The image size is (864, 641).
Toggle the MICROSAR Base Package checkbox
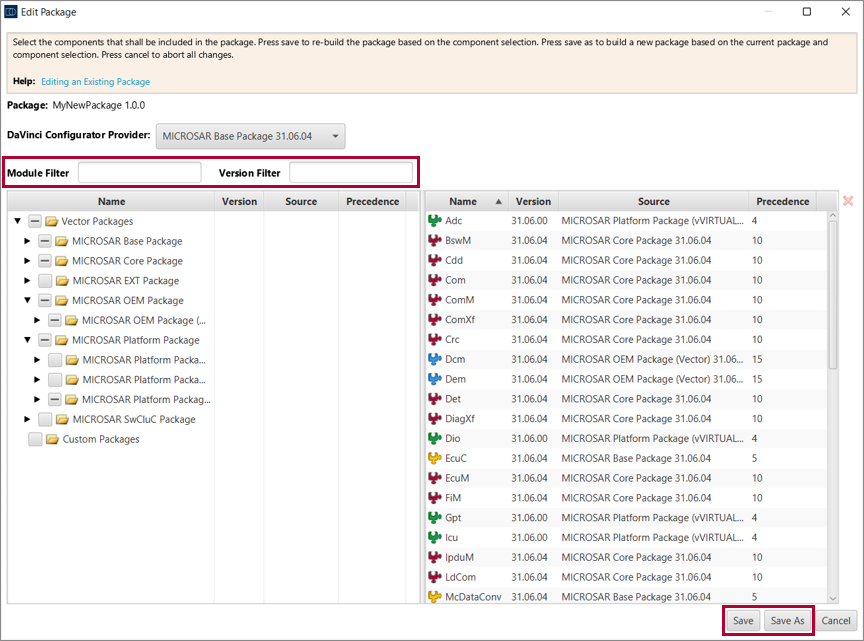coord(45,241)
